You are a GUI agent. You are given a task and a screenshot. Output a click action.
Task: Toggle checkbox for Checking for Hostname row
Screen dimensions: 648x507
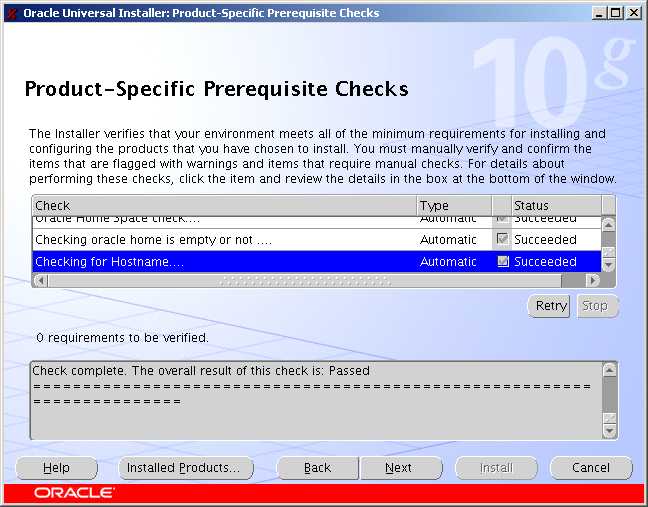pos(503,261)
